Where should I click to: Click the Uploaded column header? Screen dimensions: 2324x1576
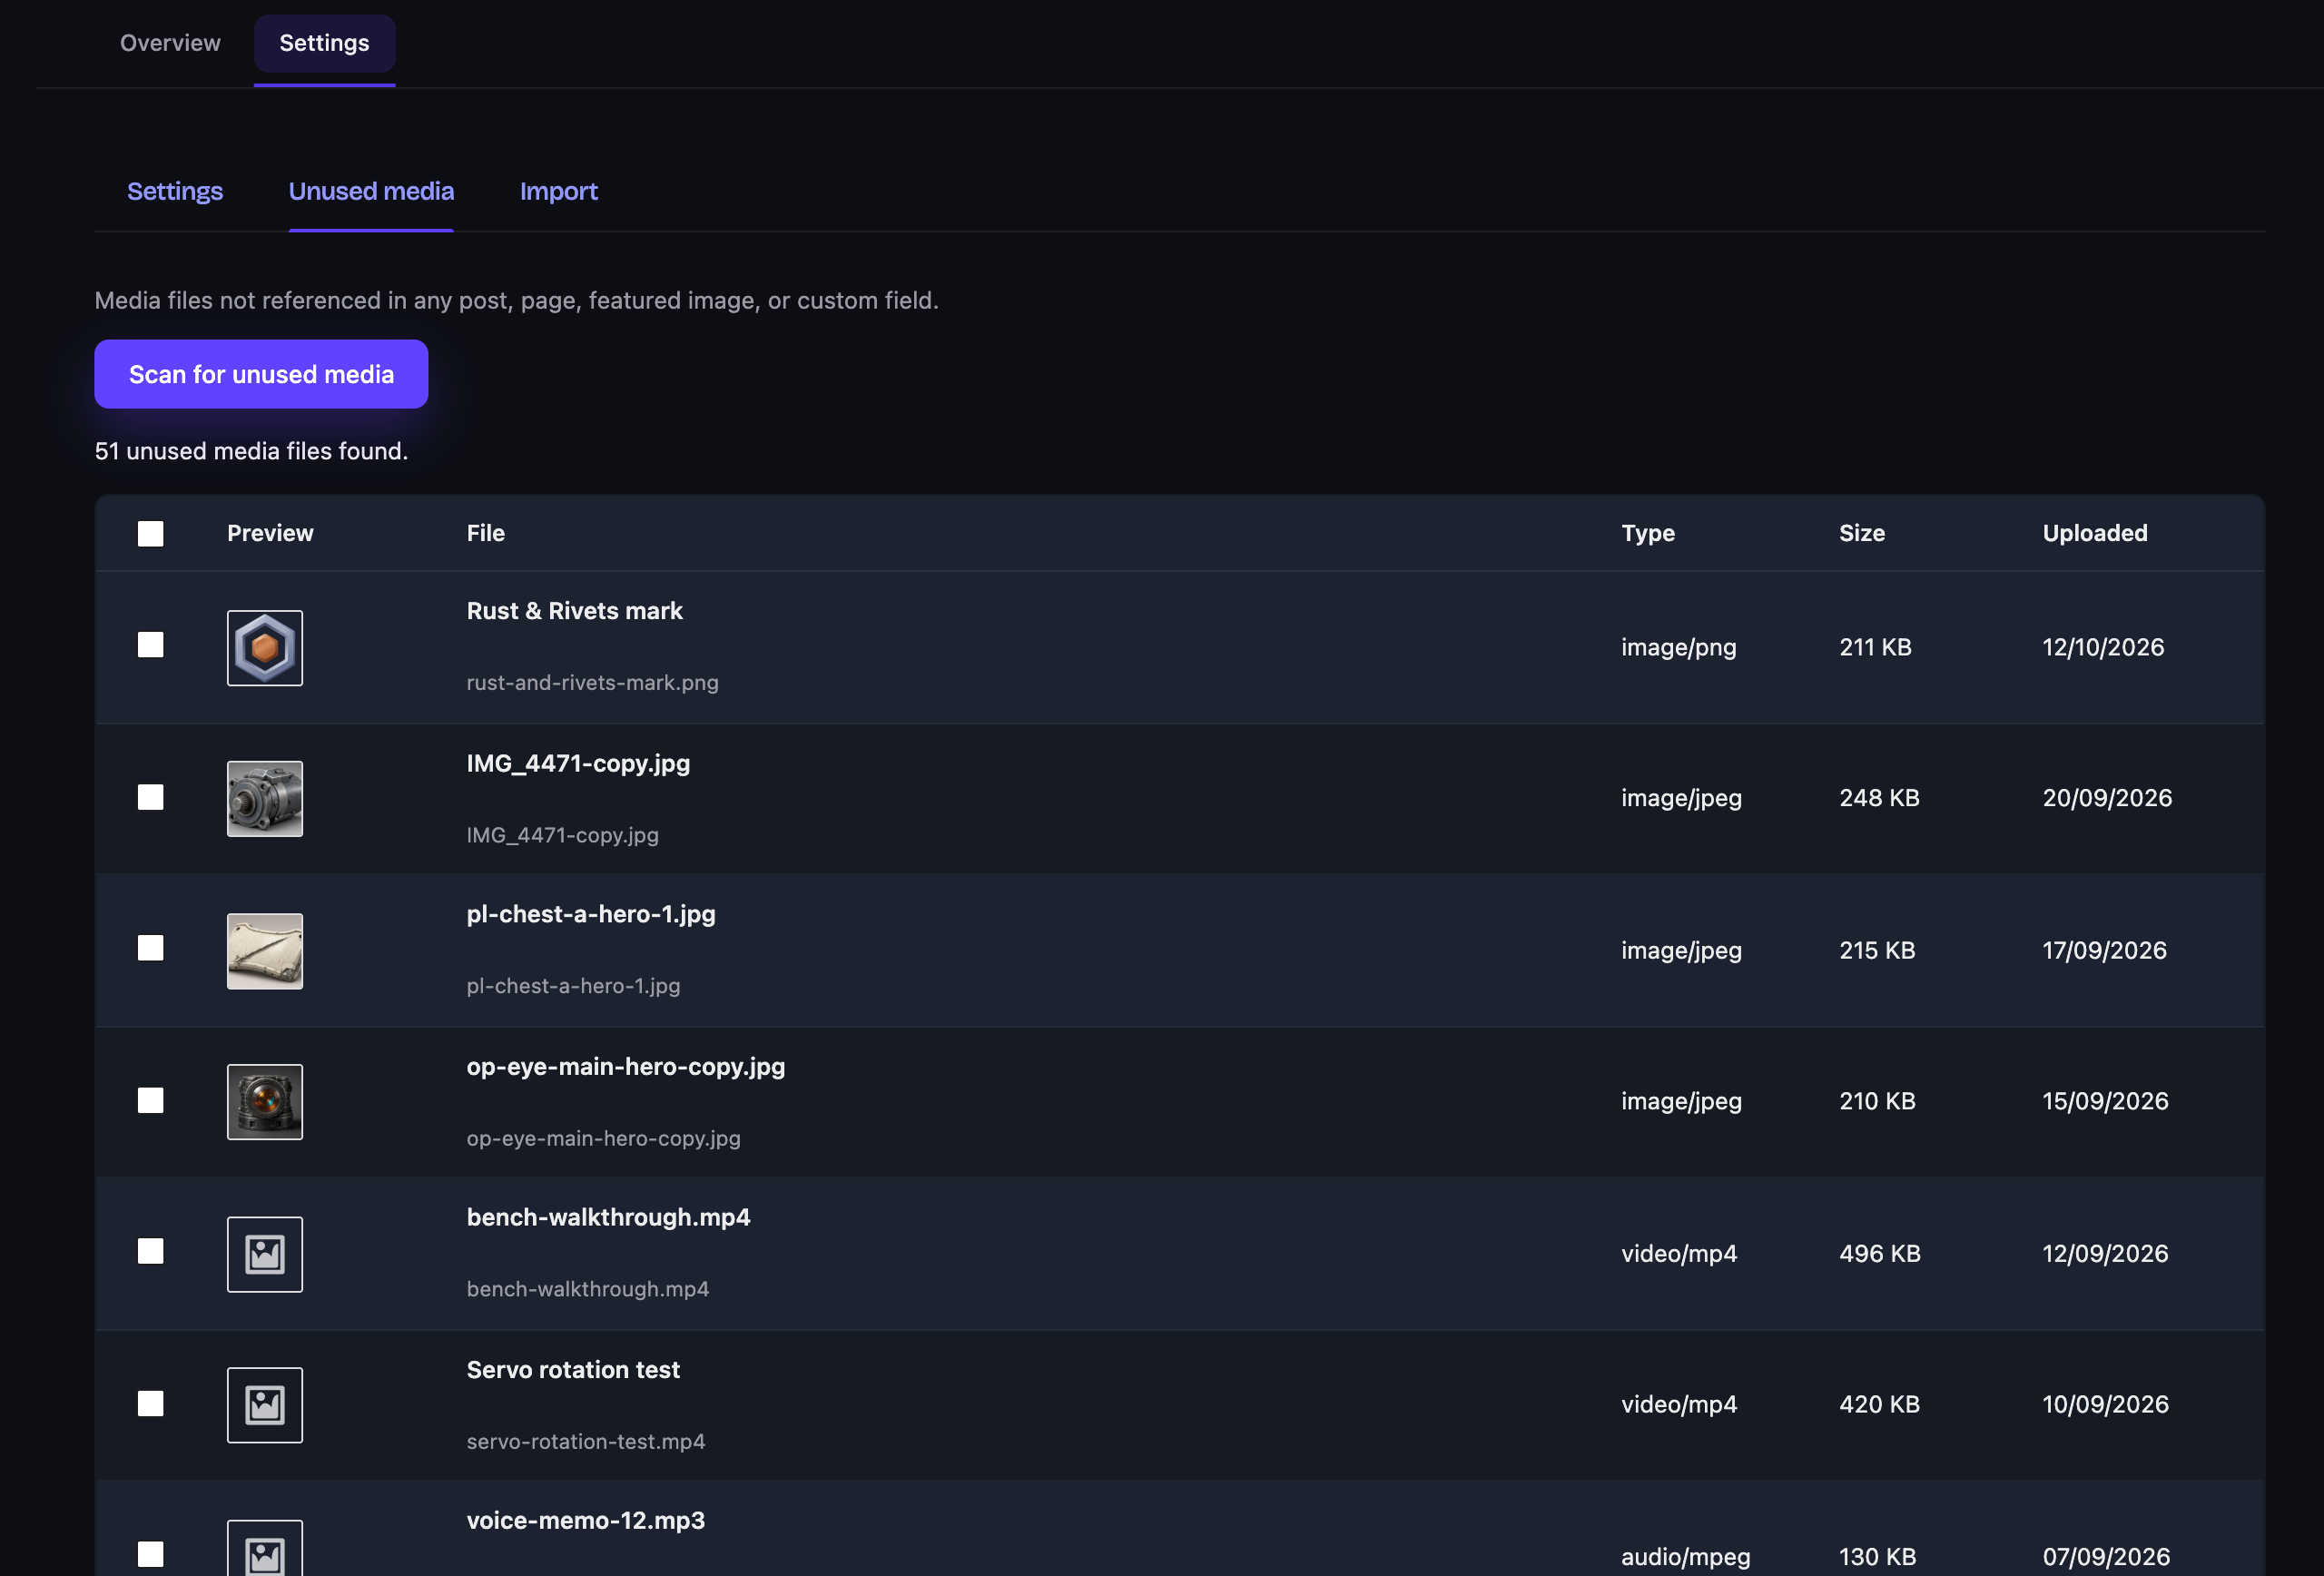(x=2095, y=533)
